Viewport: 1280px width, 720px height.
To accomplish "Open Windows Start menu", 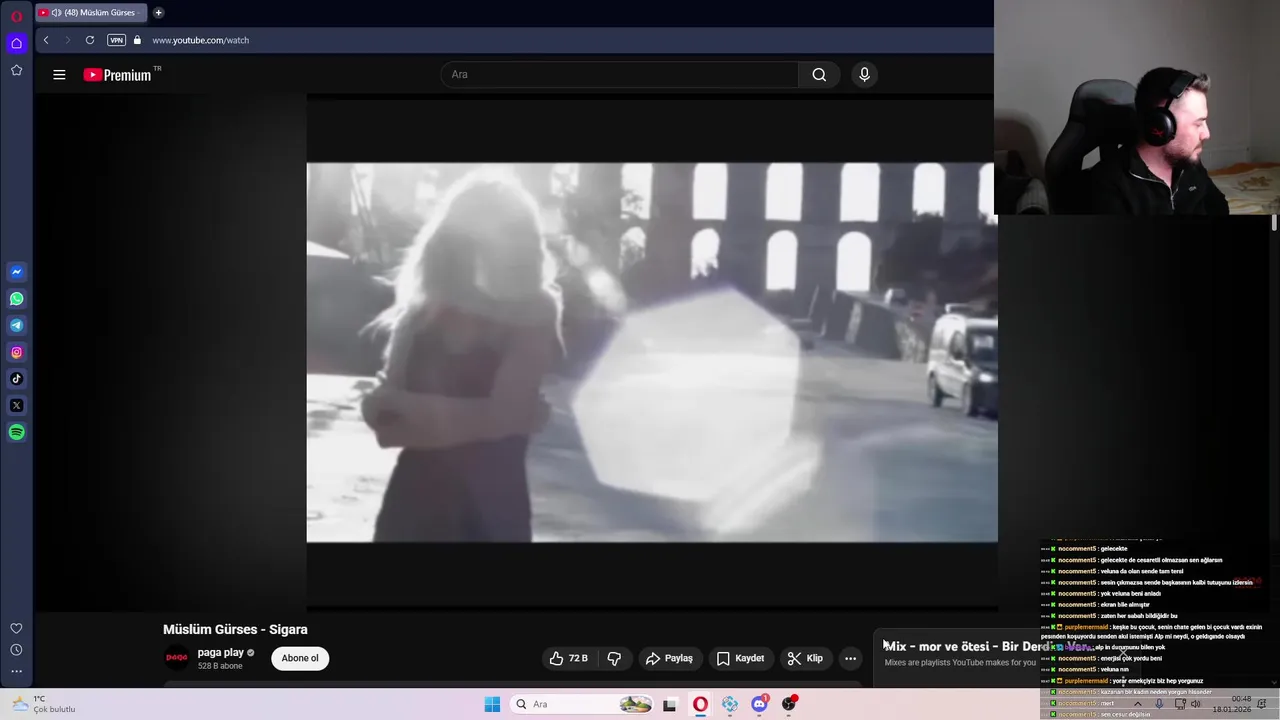I will point(492,704).
